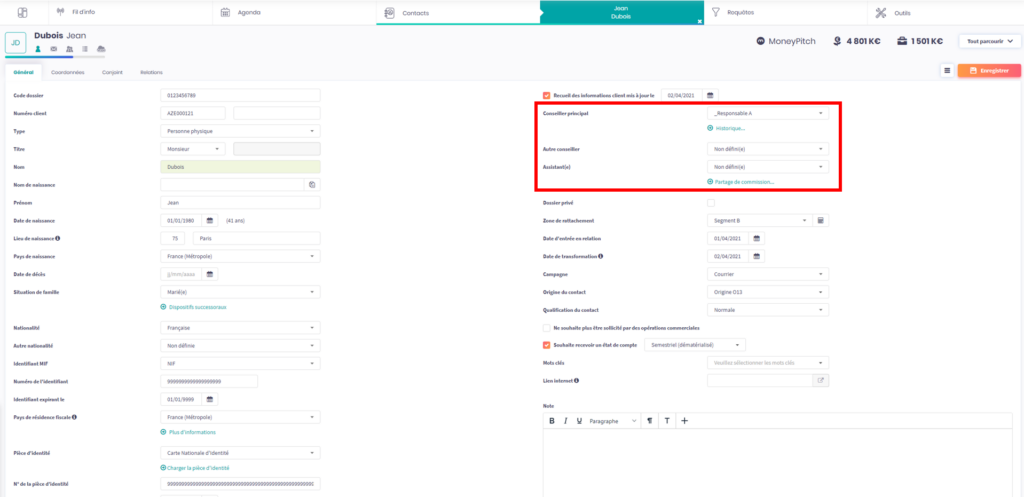Click the envelope icon under Dubois Jean
The width and height of the screenshot is (1024, 497).
[x=53, y=48]
